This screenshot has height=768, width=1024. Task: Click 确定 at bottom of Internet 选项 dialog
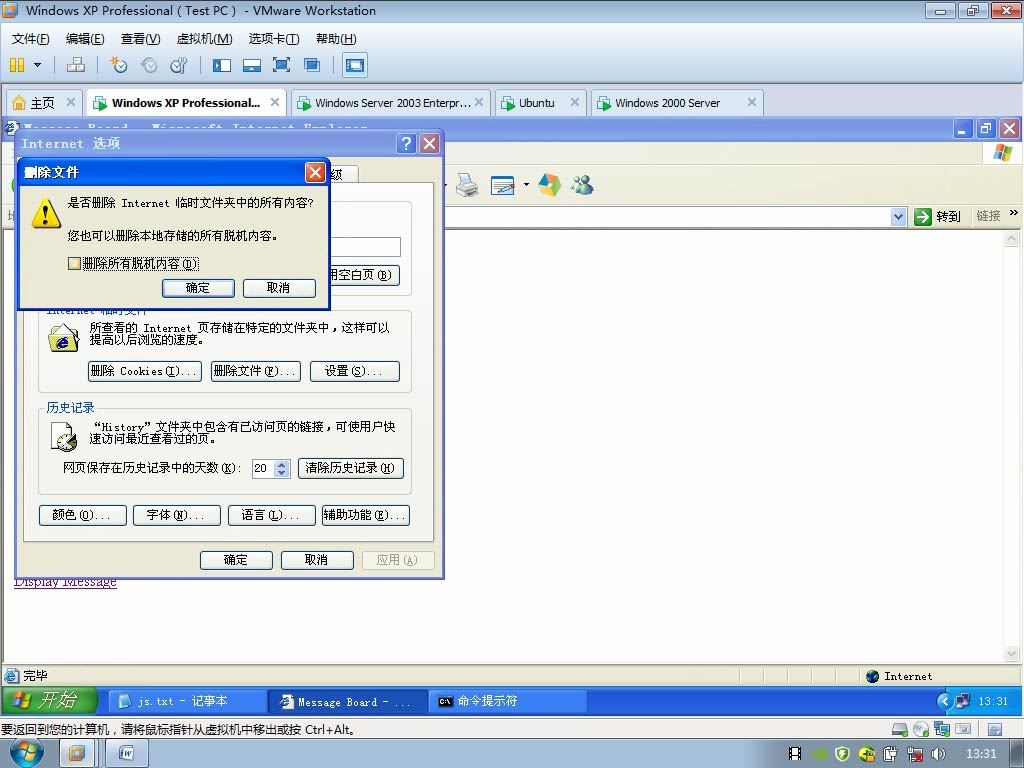coord(236,560)
